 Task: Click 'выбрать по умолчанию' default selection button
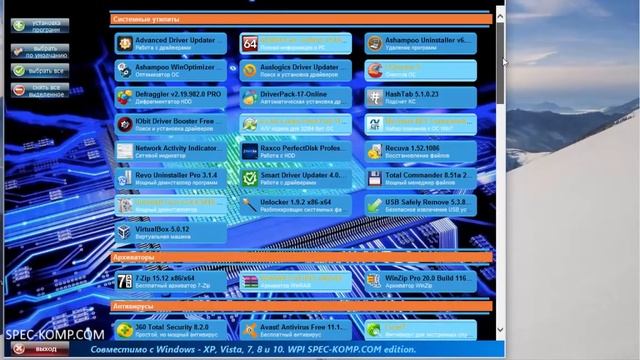click(x=40, y=51)
